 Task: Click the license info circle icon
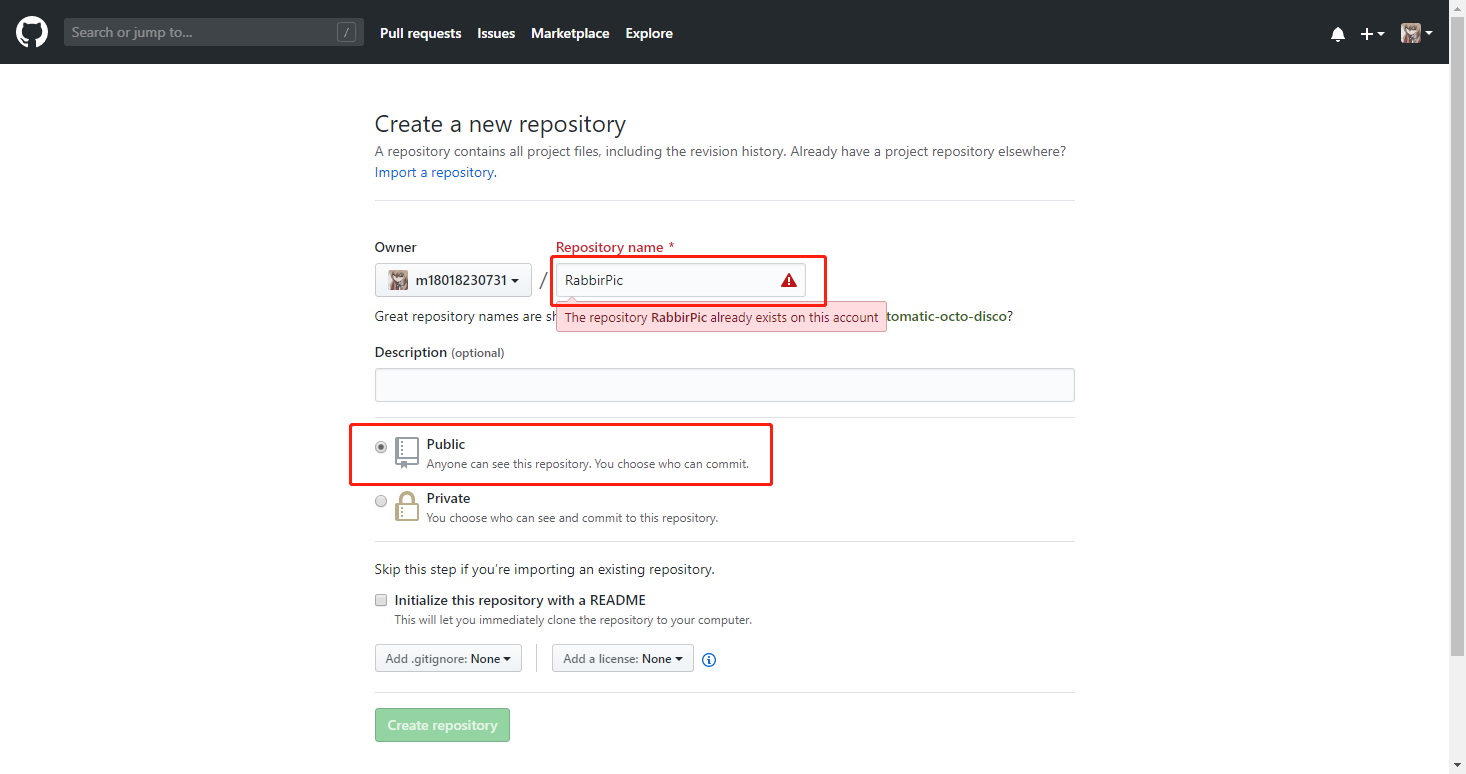pyautogui.click(x=709, y=659)
